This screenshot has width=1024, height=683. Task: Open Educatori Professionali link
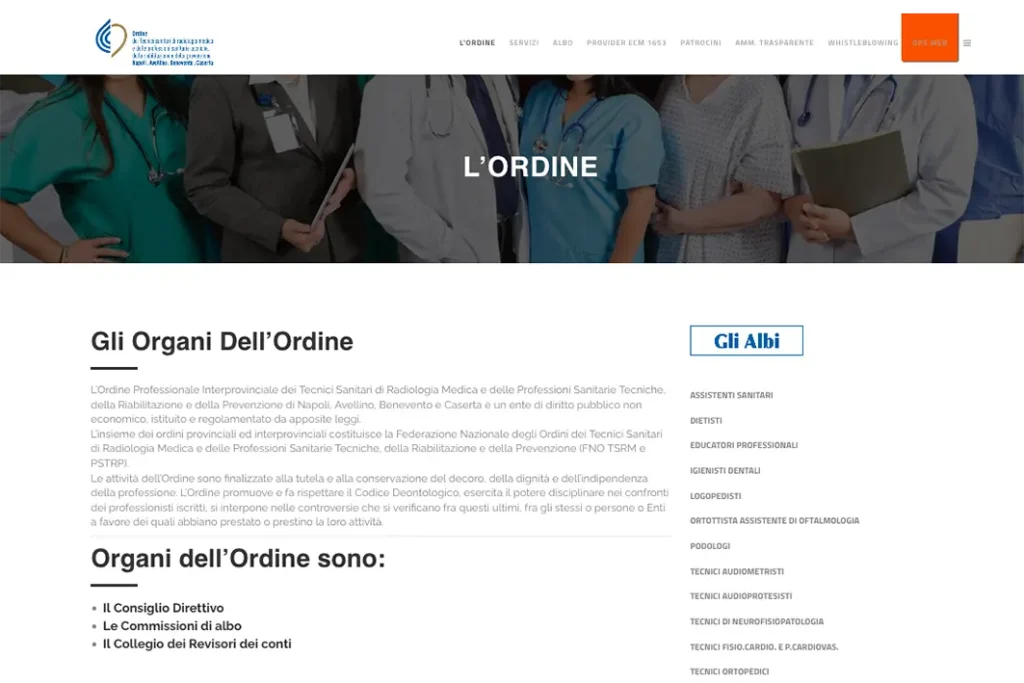click(x=743, y=445)
